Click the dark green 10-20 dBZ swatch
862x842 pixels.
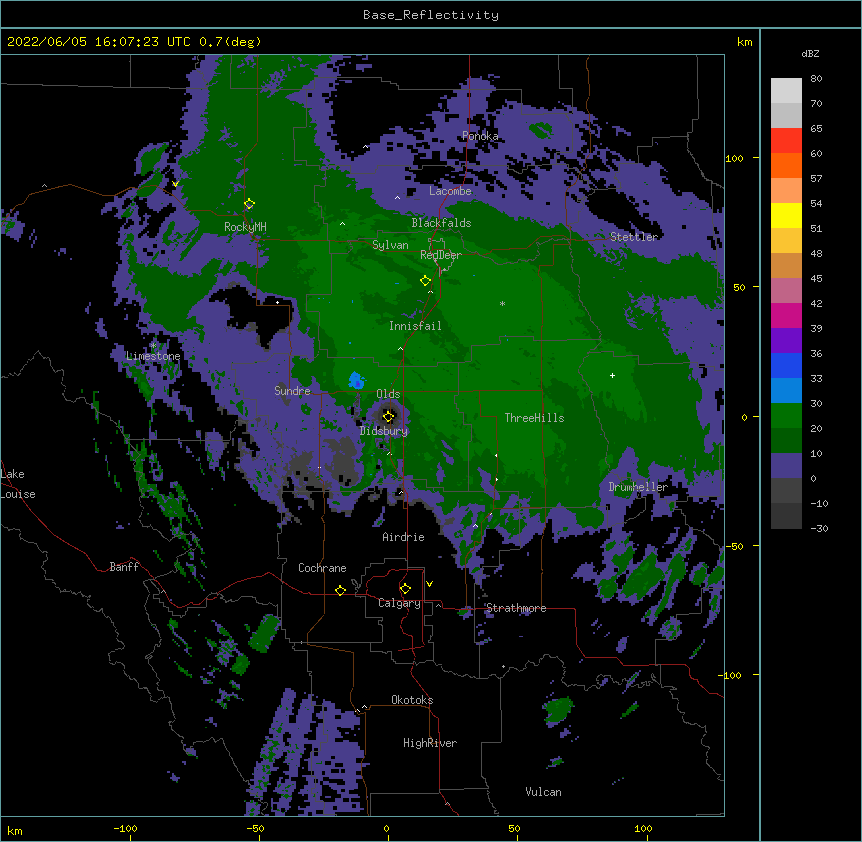[786, 441]
